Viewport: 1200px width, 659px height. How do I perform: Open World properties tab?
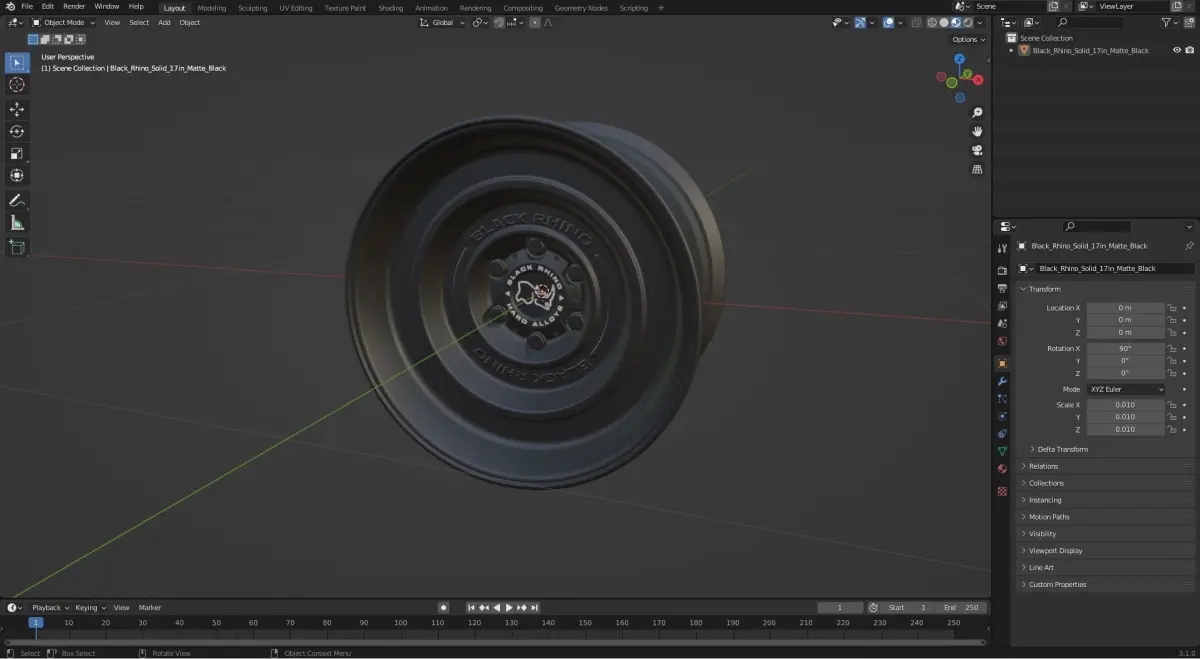[x=1002, y=341]
